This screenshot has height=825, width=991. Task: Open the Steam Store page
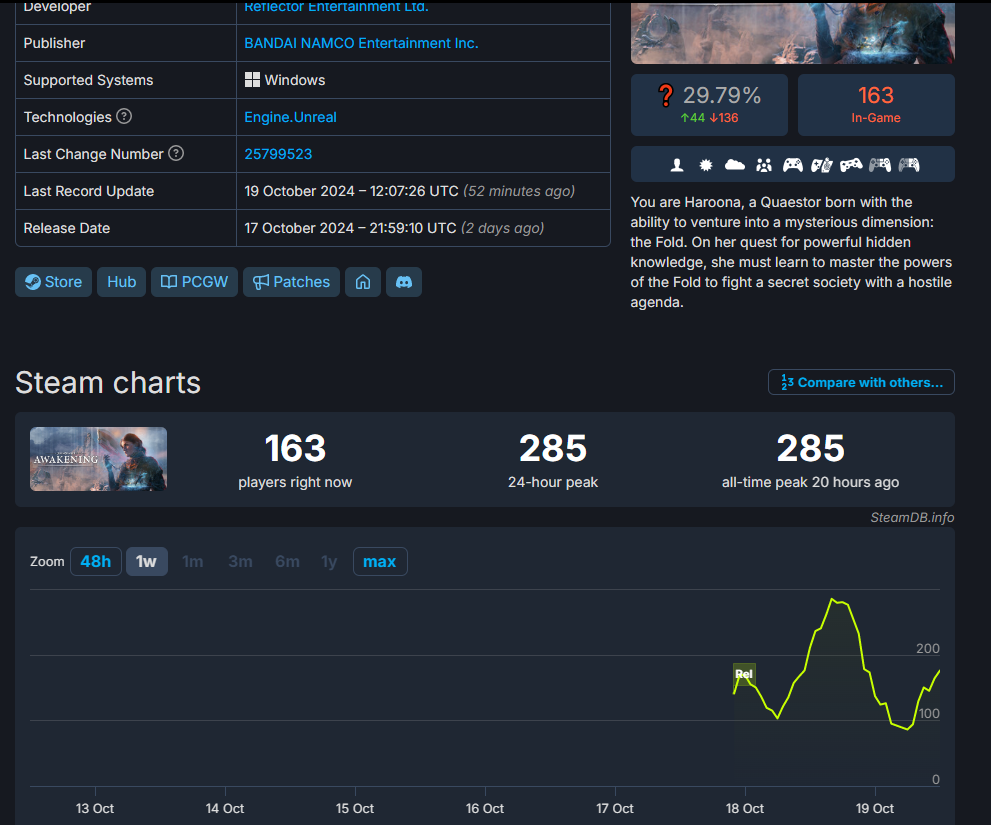tap(54, 282)
